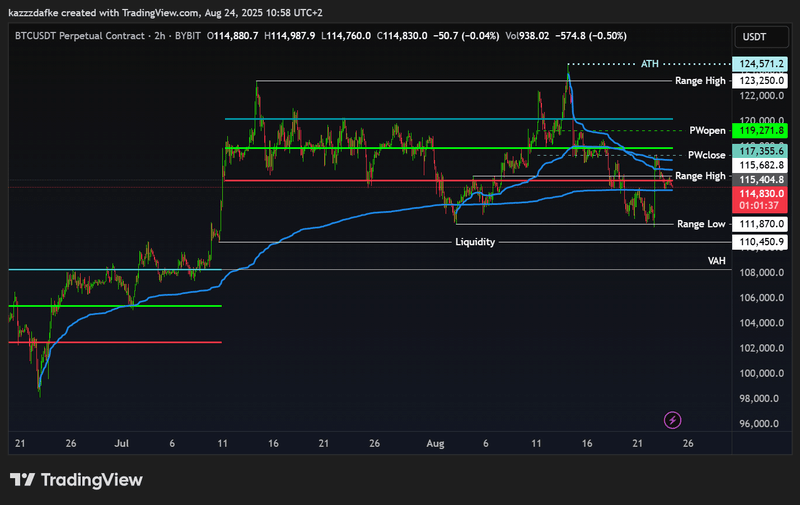The width and height of the screenshot is (800, 505).
Task: Click the Aug label on time axis
Action: [x=435, y=443]
